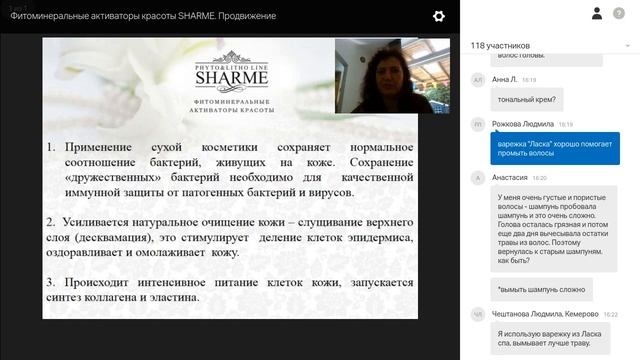Click Чештанова Людмила avatar in chat
Viewport: 640px width, 360px height.
coord(478,314)
